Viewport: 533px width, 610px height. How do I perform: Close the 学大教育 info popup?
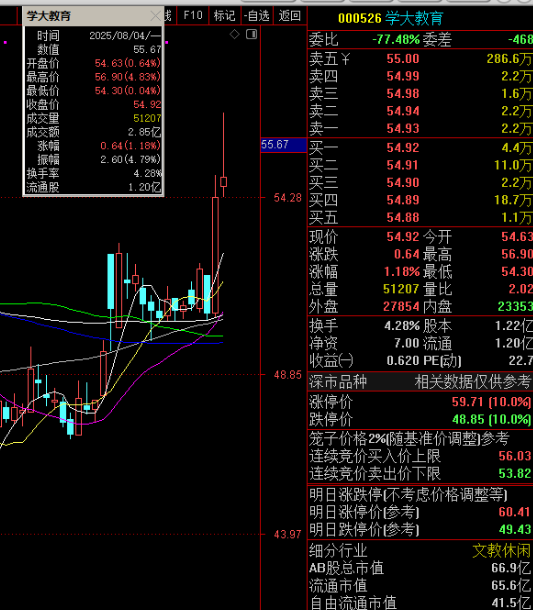tap(156, 16)
